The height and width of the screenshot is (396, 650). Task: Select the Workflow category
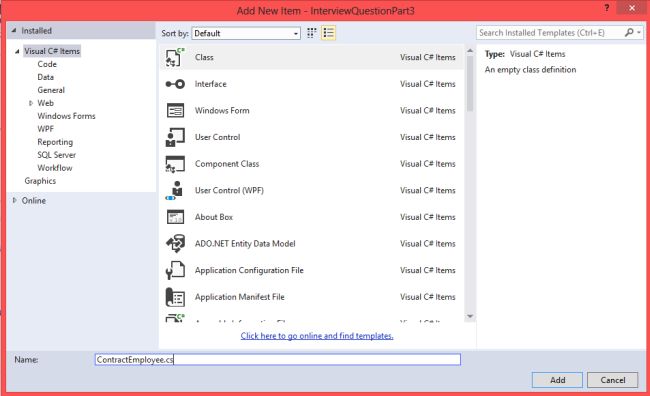pos(55,168)
